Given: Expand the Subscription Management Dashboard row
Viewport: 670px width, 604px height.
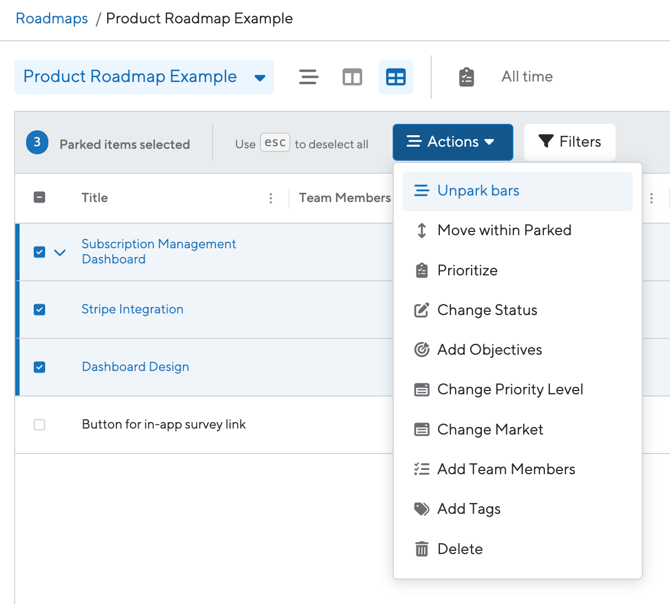Looking at the screenshot, I should click(60, 252).
